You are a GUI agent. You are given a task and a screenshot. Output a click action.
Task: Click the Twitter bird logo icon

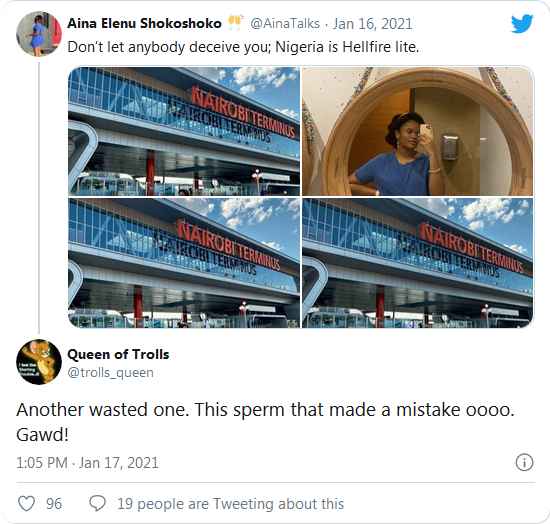coord(522,23)
